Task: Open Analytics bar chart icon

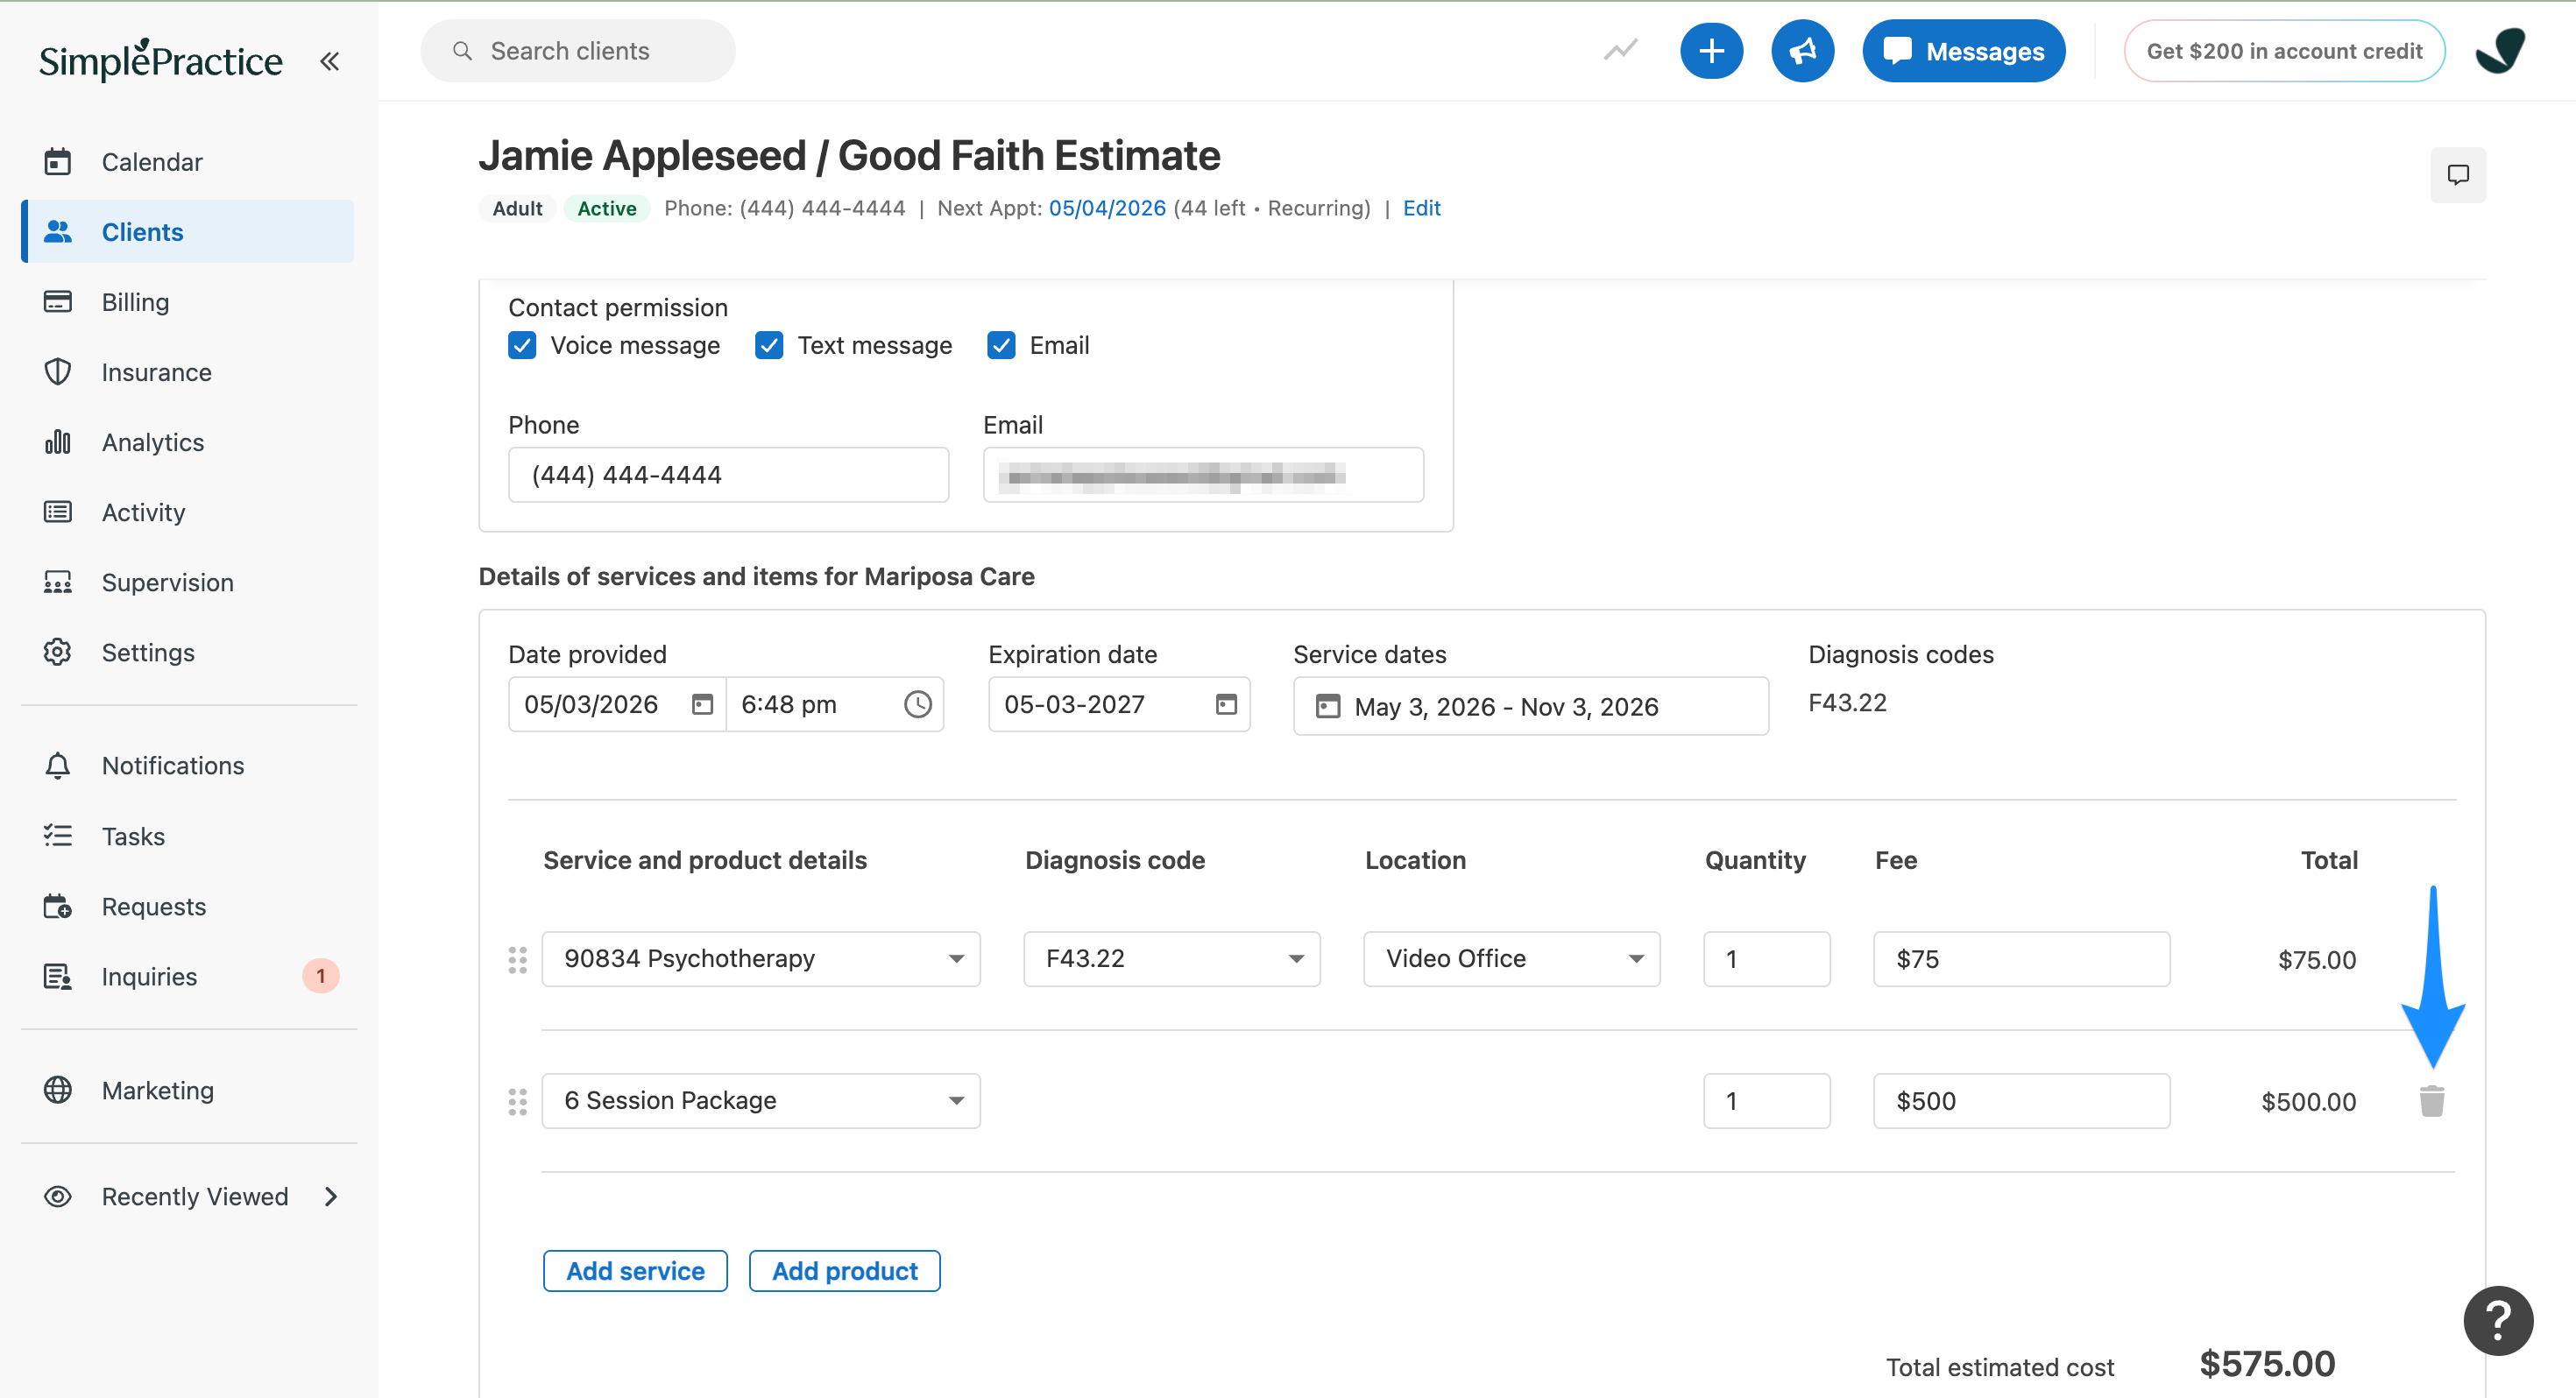Action: 58,442
